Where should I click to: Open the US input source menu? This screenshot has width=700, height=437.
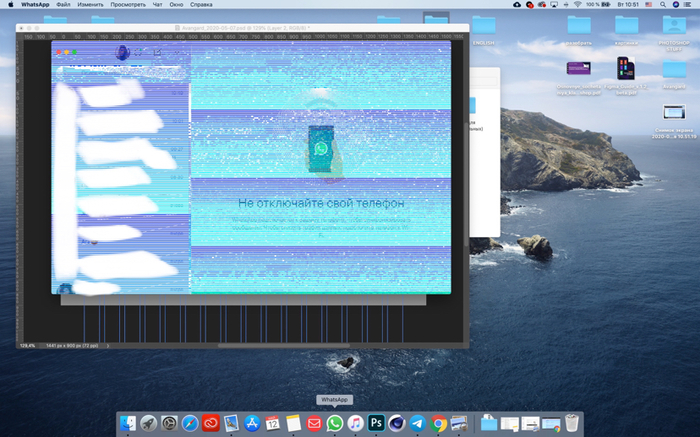point(647,5)
